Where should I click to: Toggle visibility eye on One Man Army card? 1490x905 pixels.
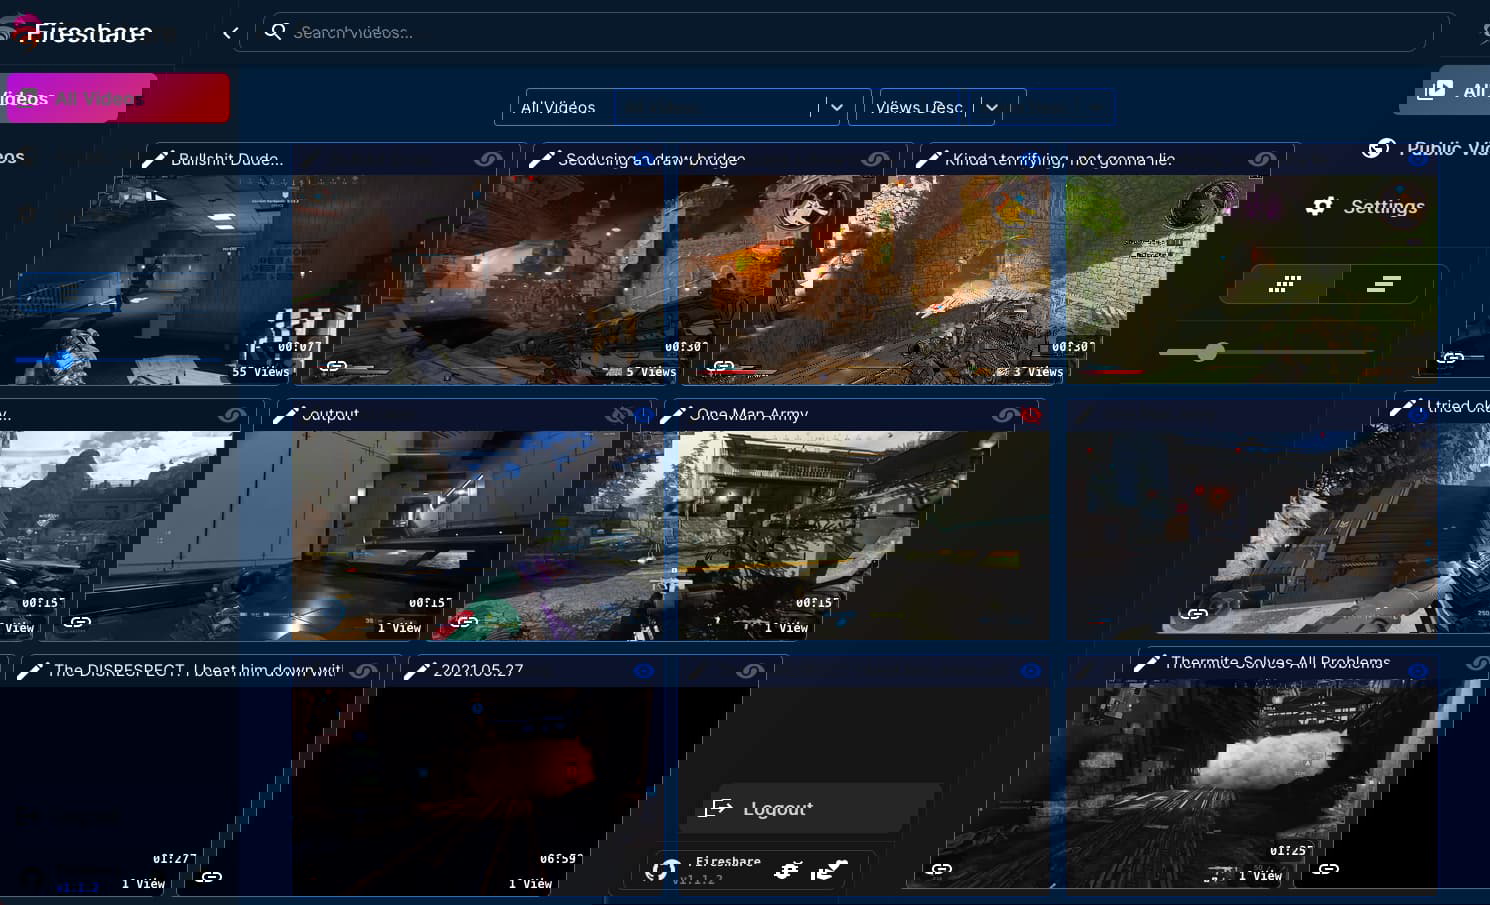tap(1006, 415)
